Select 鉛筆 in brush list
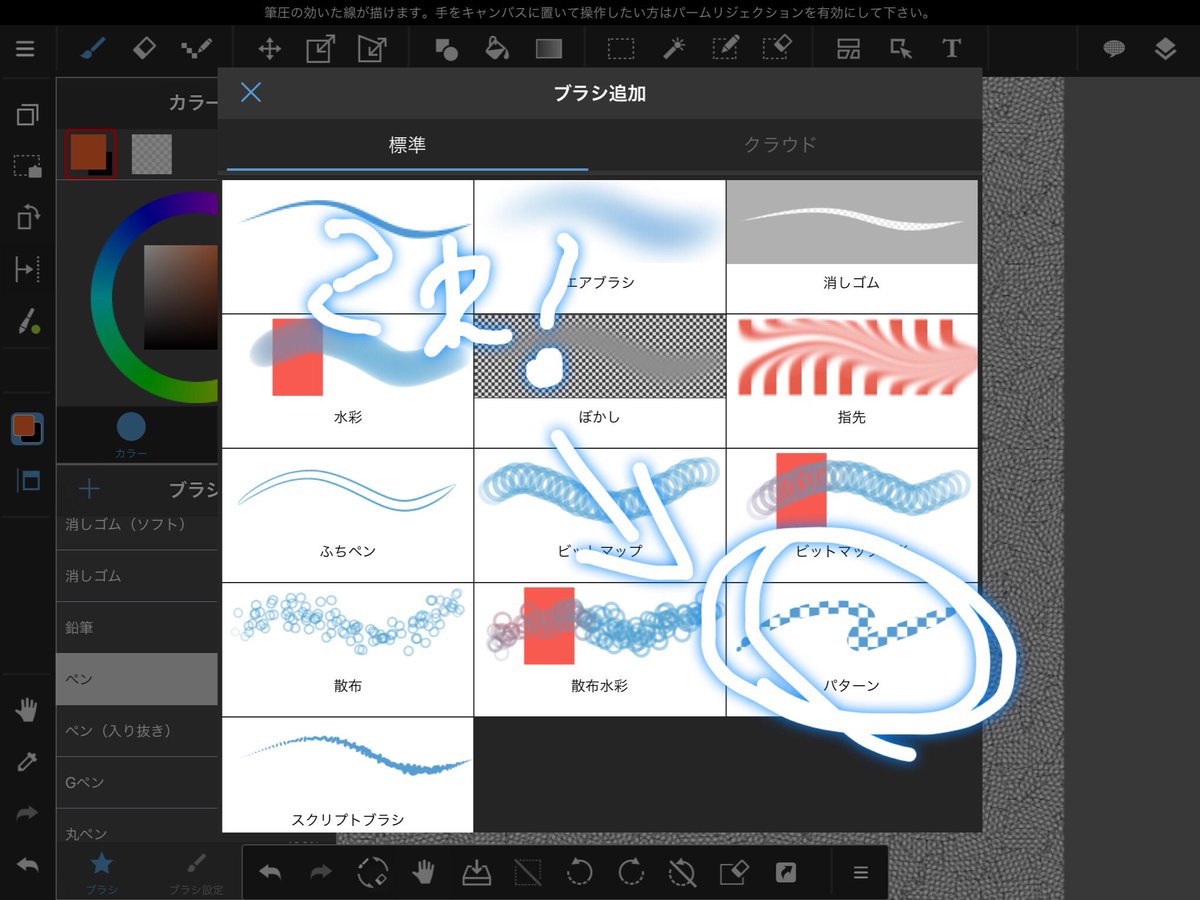This screenshot has height=900, width=1200. coord(137,627)
